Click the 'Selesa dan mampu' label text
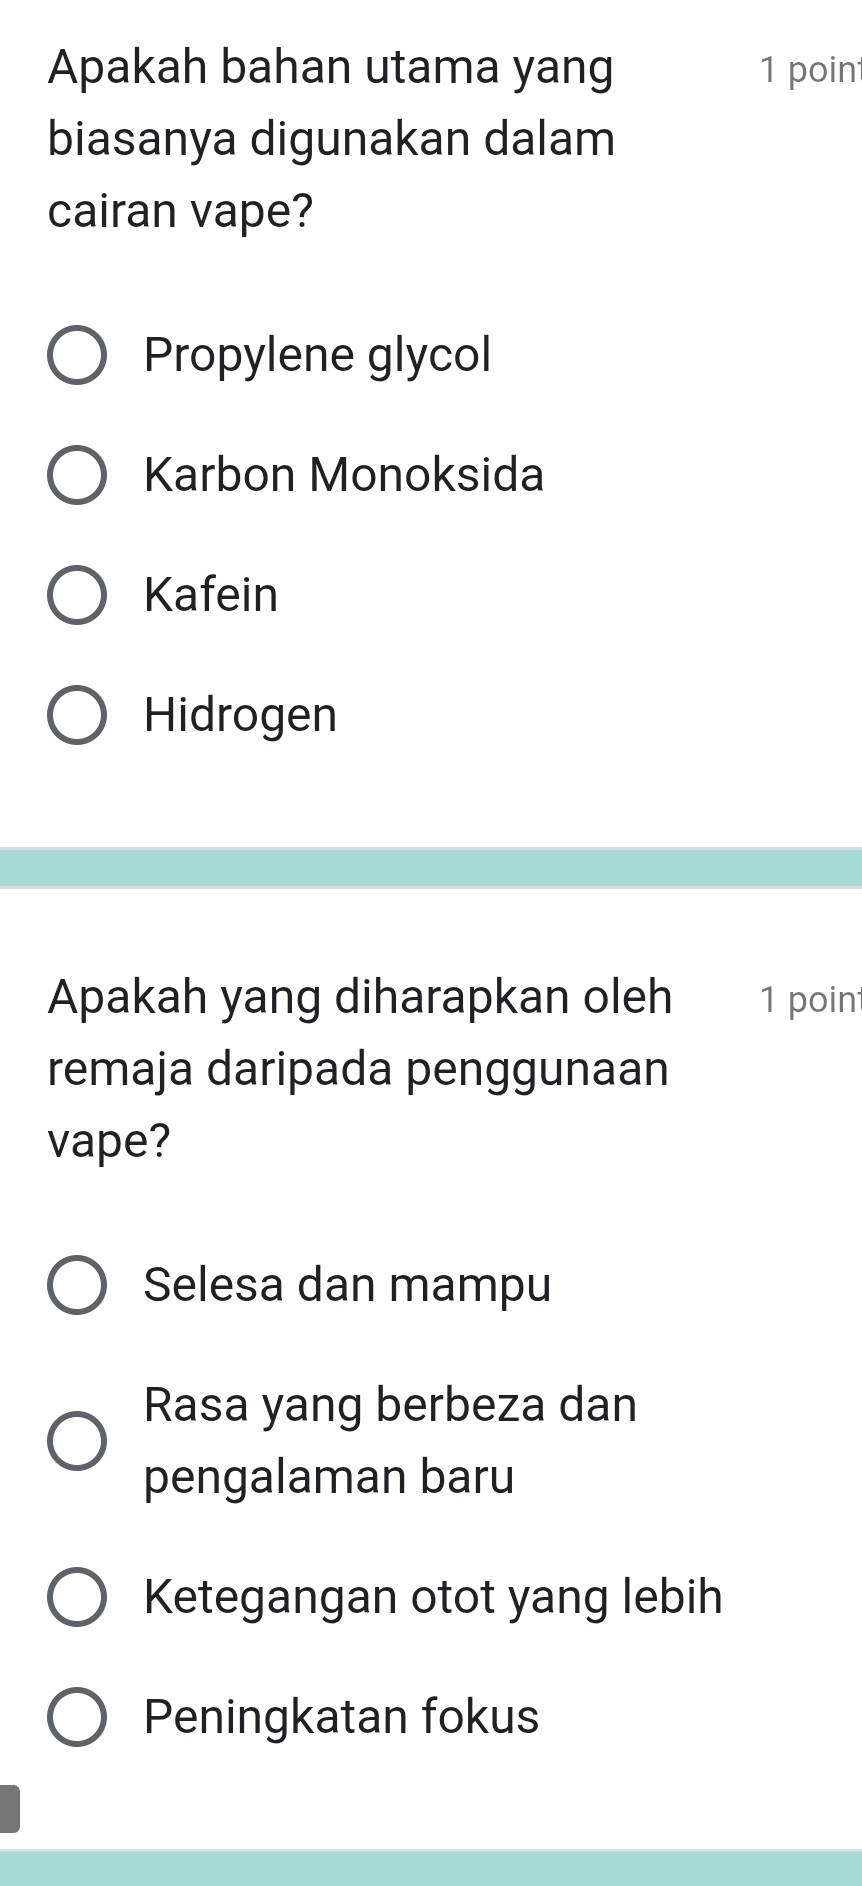The width and height of the screenshot is (862, 1886). click(347, 1285)
